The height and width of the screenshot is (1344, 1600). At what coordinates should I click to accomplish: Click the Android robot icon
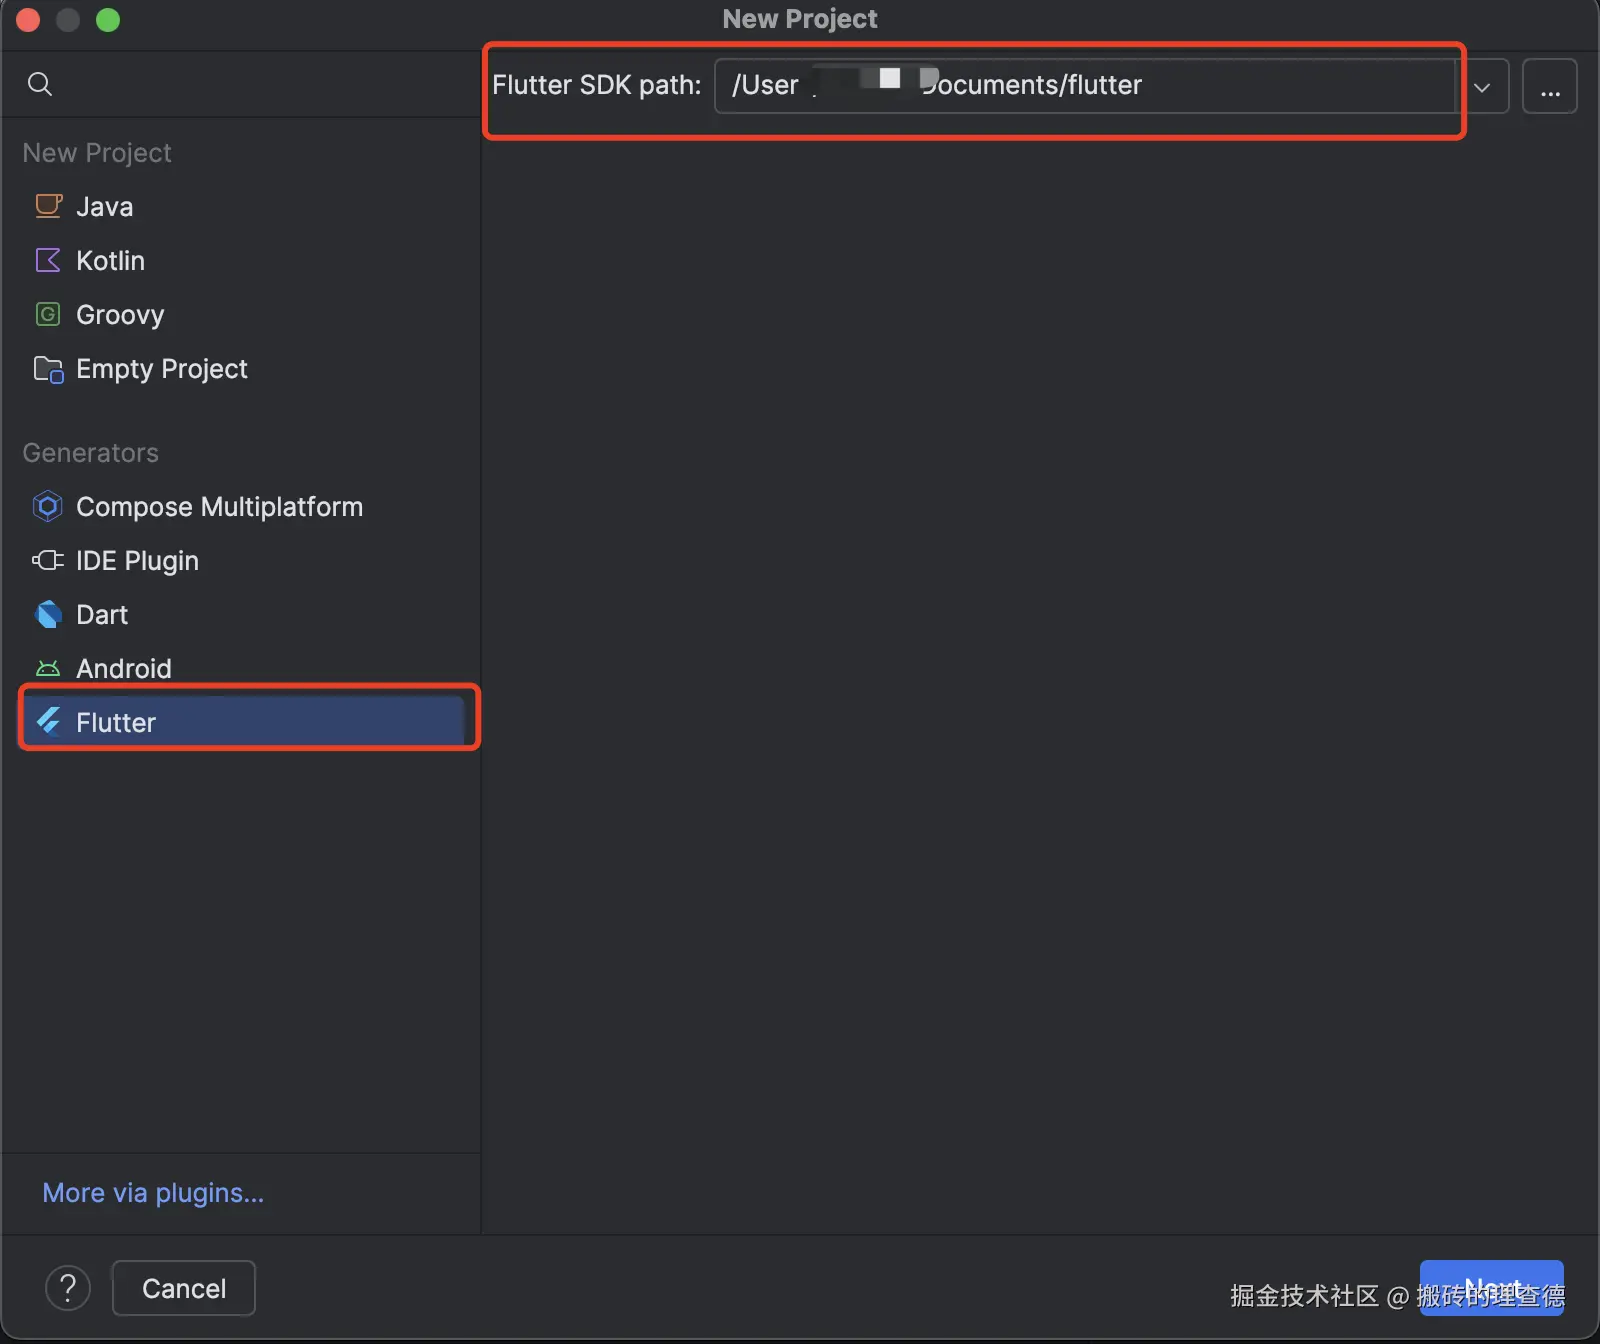point(48,668)
